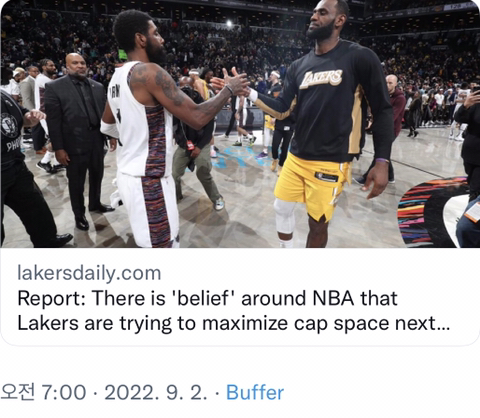Click the 'Lakers are trying to maximize' line

point(233,323)
